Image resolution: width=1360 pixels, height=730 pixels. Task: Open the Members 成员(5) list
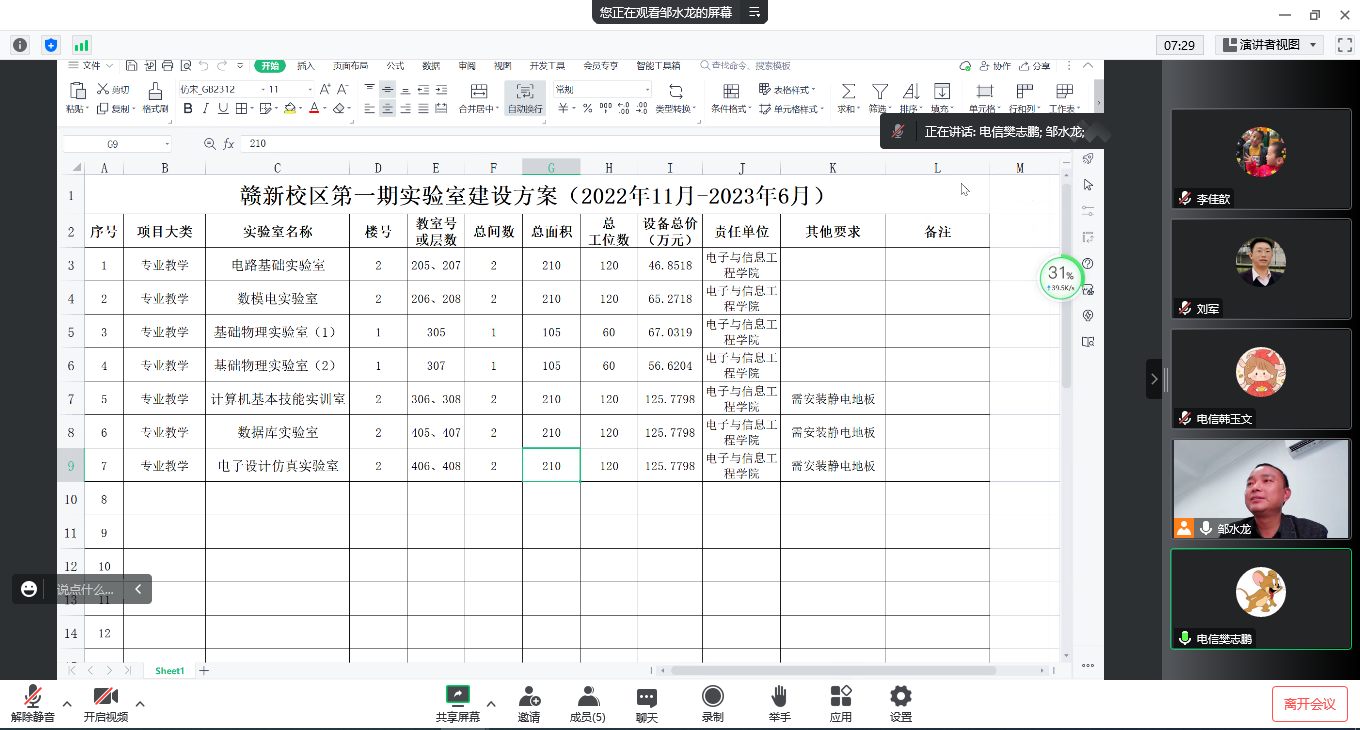[x=588, y=704]
